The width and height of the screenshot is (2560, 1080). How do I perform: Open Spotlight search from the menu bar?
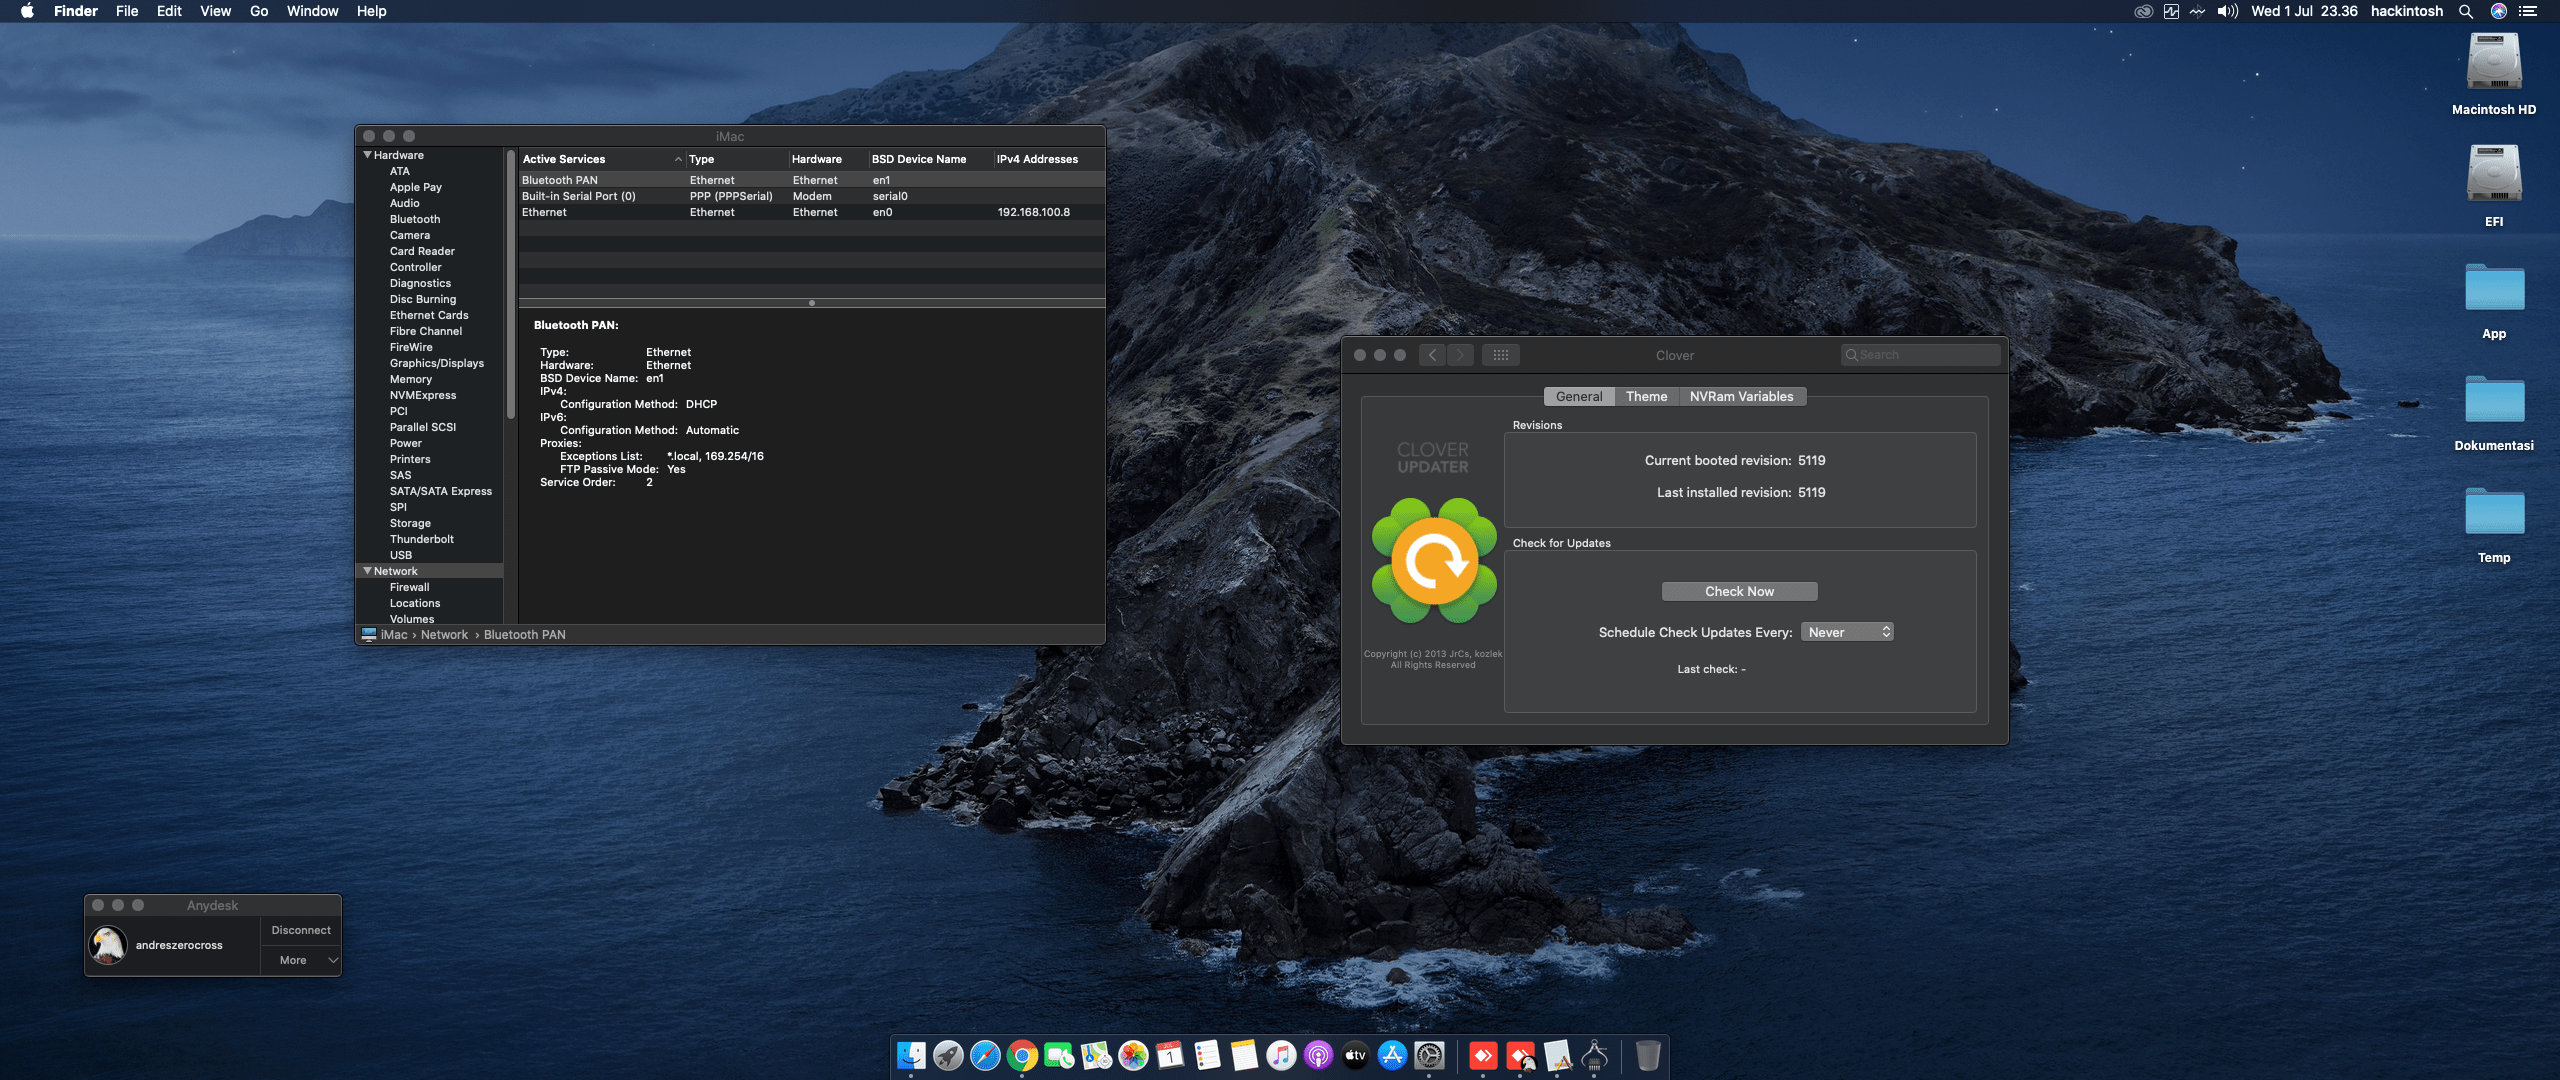tap(2464, 11)
